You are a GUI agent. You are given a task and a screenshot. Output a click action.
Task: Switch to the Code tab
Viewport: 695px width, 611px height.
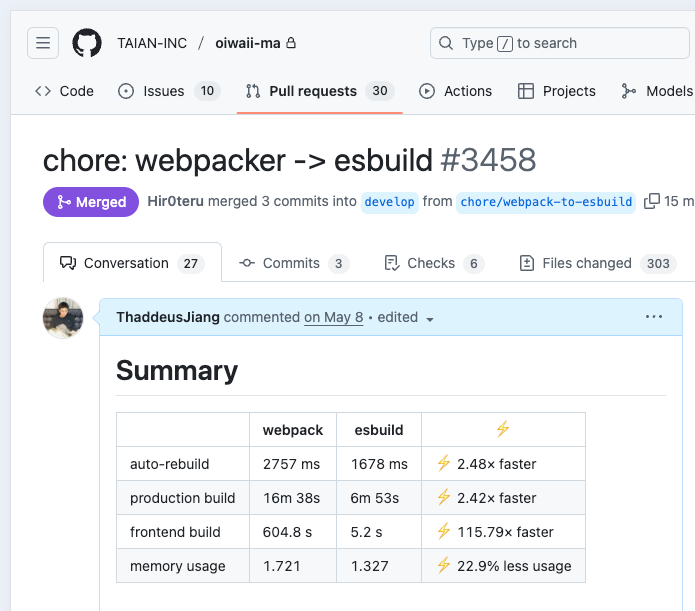coord(64,91)
